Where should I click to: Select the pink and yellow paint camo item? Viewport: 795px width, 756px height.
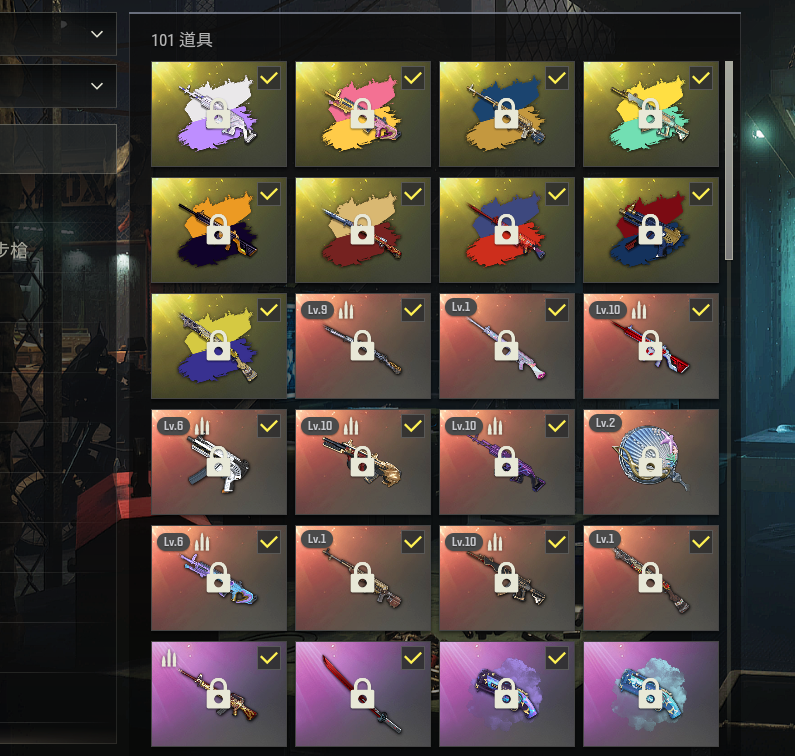click(363, 114)
